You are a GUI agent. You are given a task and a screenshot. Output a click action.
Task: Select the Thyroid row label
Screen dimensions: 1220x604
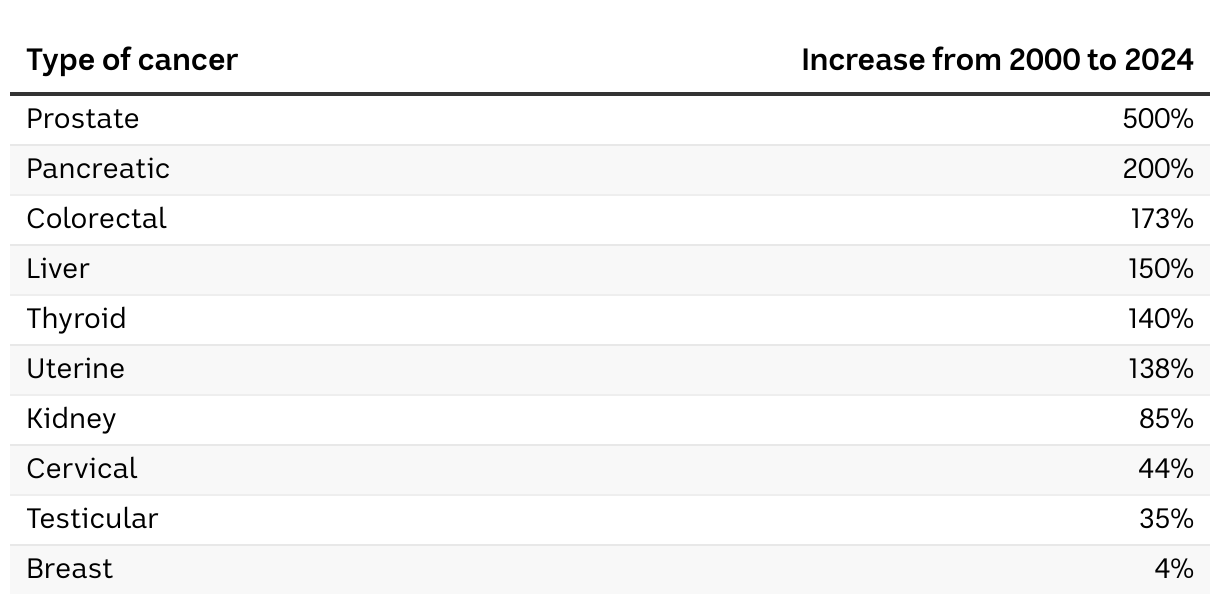point(77,319)
